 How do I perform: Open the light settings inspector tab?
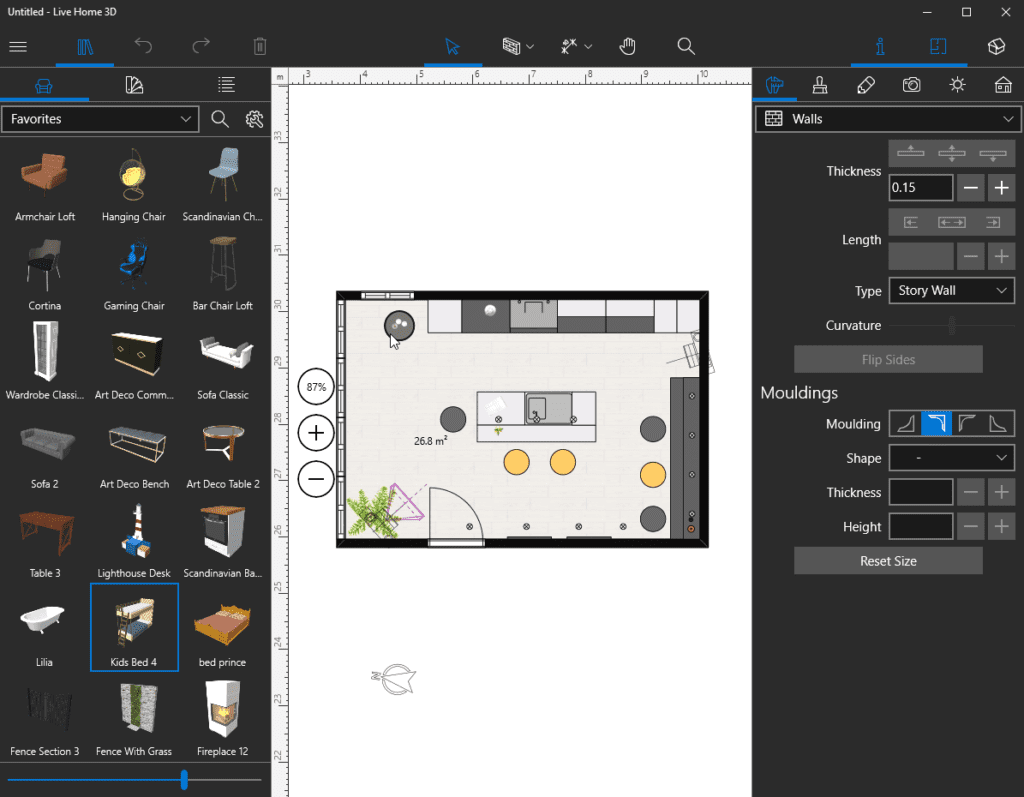(957, 85)
